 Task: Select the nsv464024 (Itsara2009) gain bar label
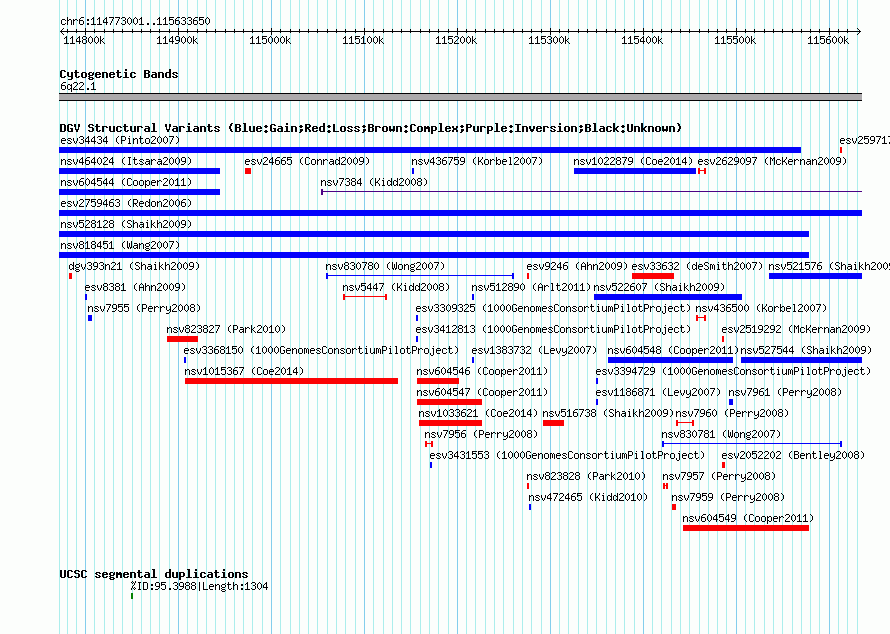126,161
